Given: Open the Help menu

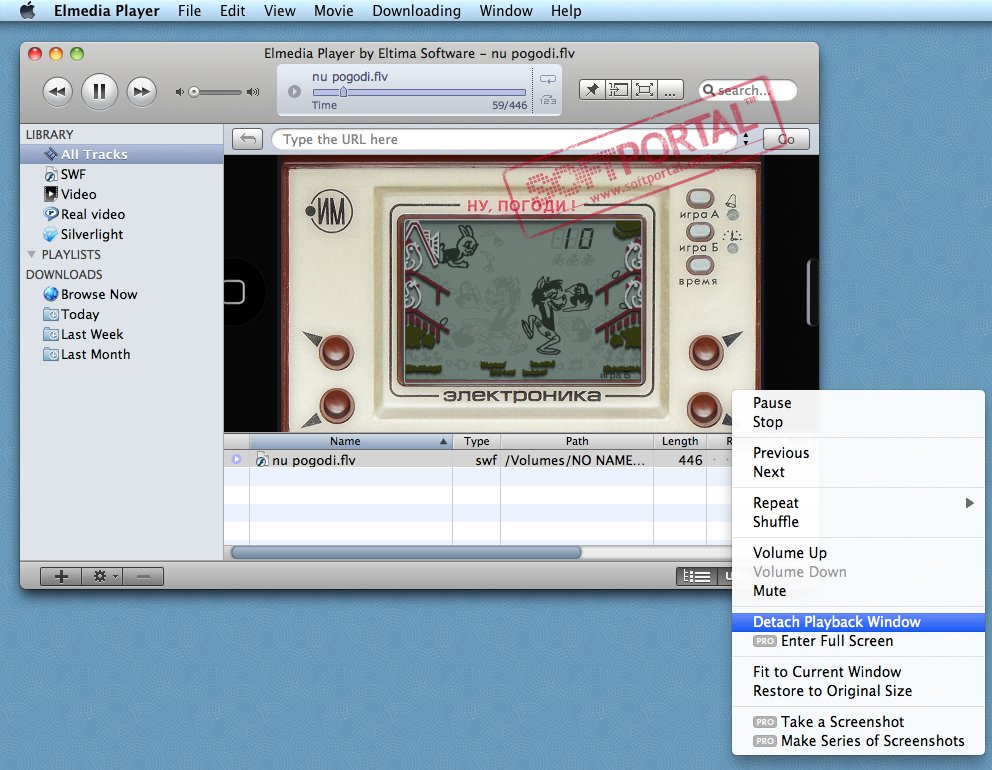Looking at the screenshot, I should pyautogui.click(x=566, y=11).
